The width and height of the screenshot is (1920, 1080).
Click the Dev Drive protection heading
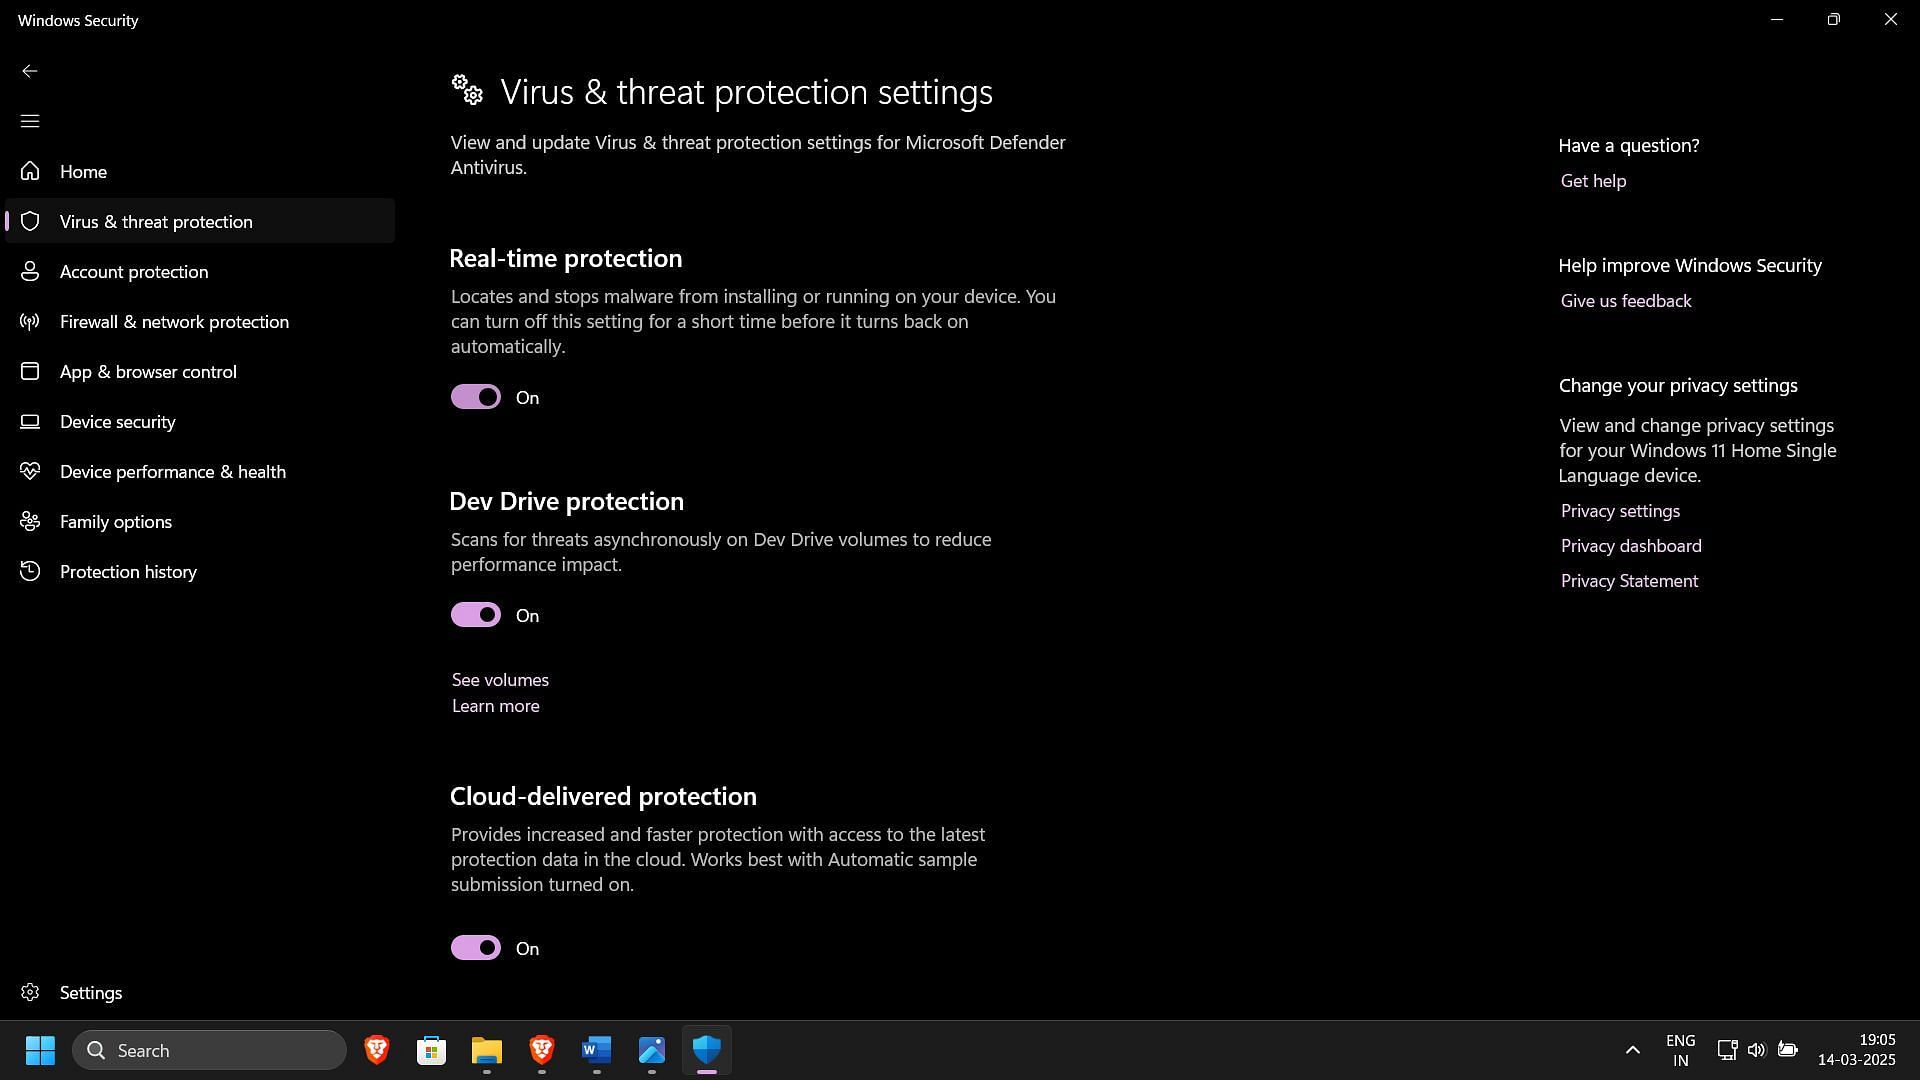point(566,501)
